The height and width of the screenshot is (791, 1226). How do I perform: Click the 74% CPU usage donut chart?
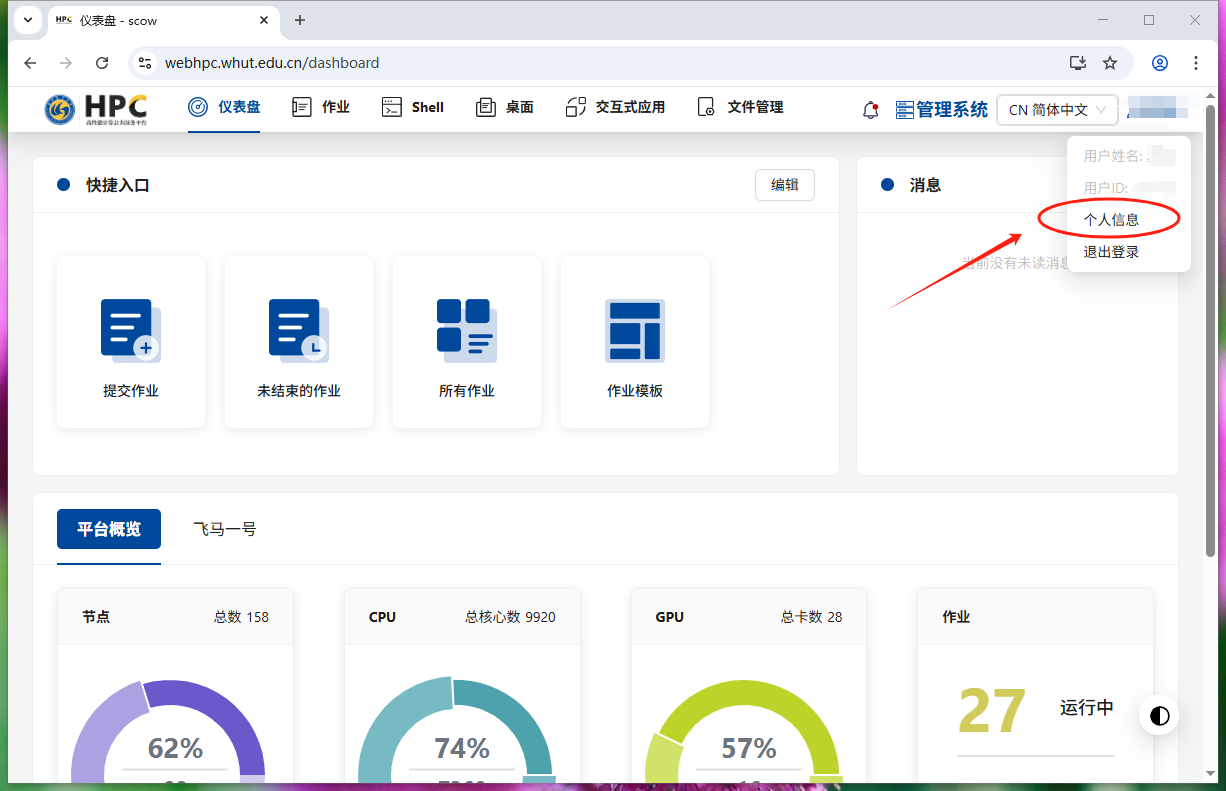(x=455, y=730)
